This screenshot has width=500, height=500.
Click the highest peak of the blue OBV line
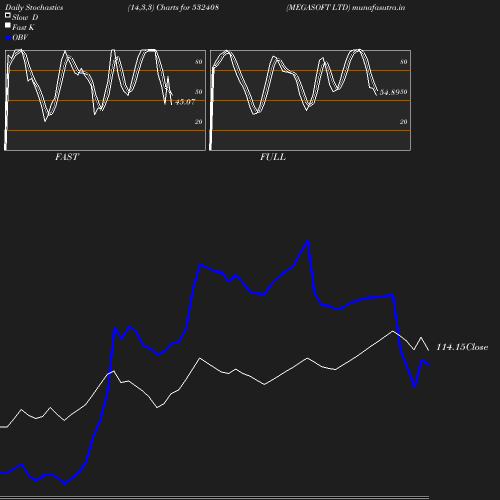(x=307, y=241)
